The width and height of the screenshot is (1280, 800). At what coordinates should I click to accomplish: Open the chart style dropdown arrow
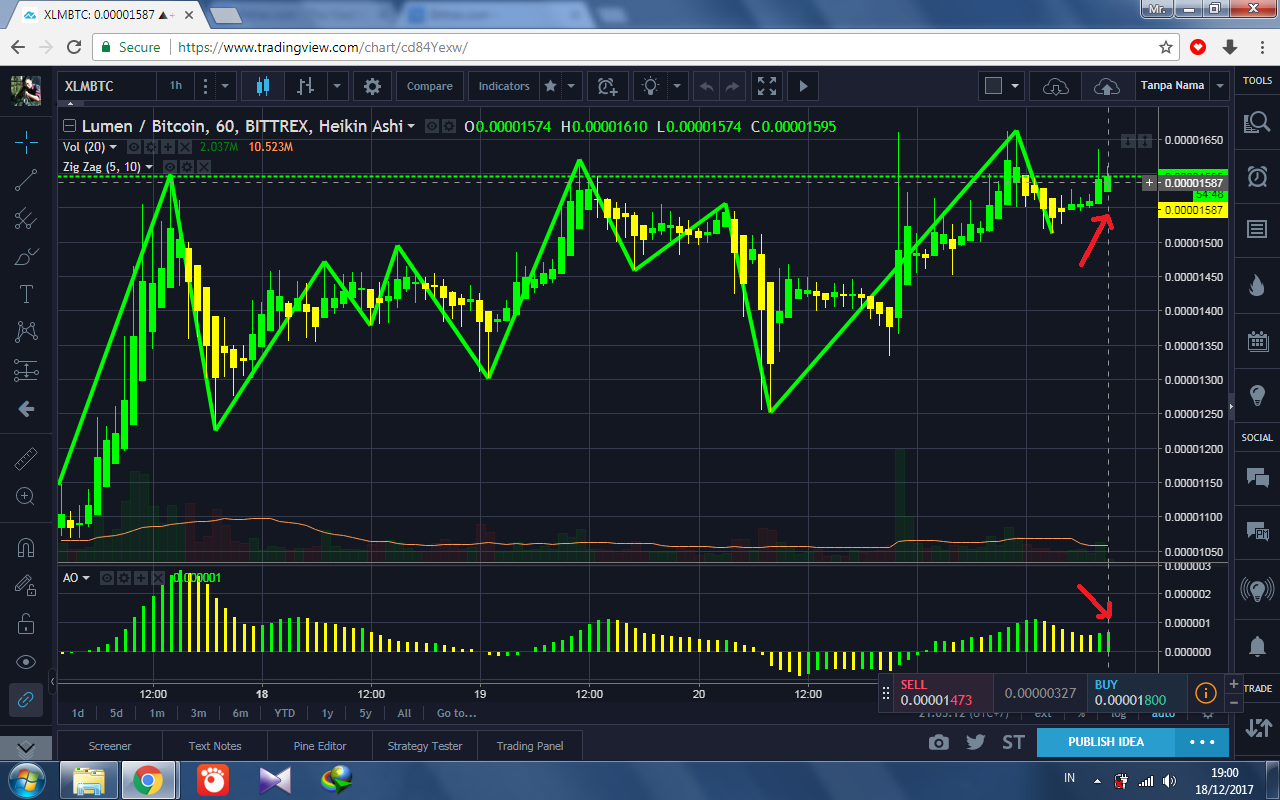[338, 86]
